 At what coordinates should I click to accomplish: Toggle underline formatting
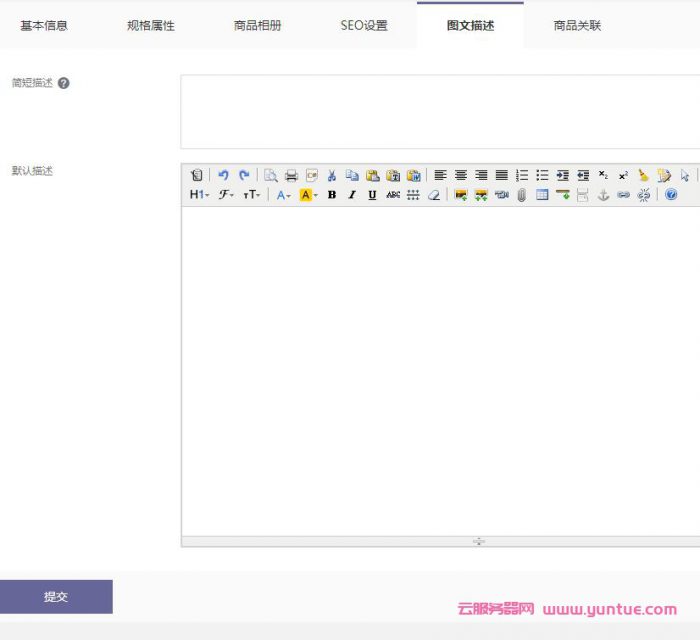(372, 195)
